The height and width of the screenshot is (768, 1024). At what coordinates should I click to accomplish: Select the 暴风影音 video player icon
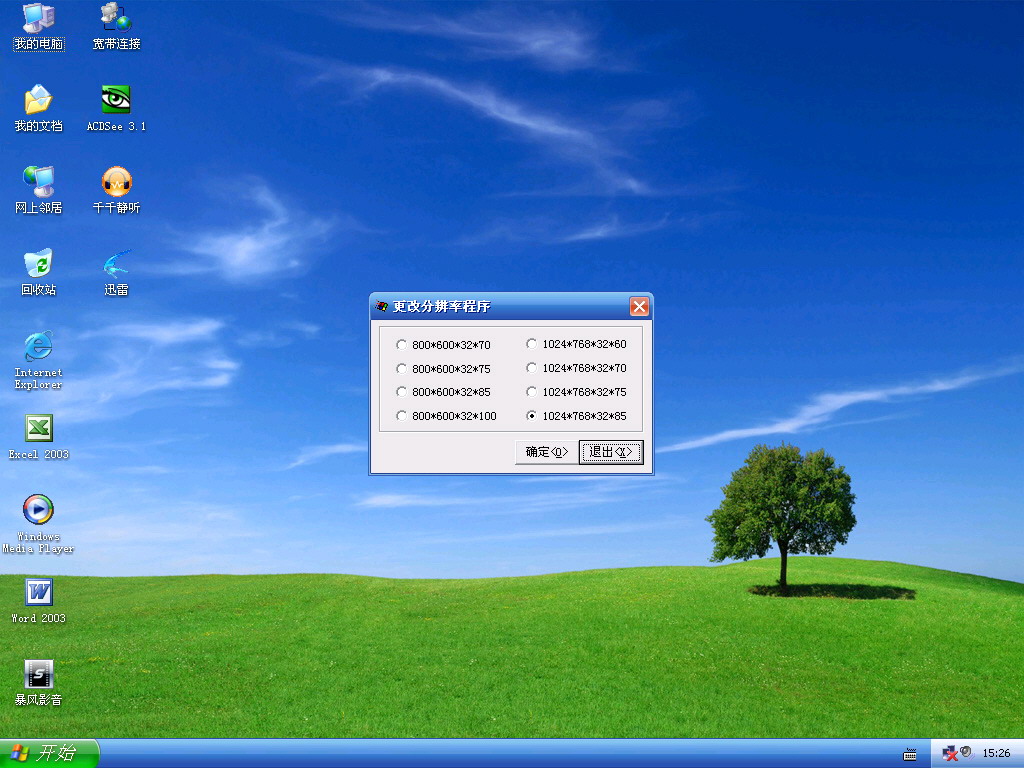tap(39, 682)
